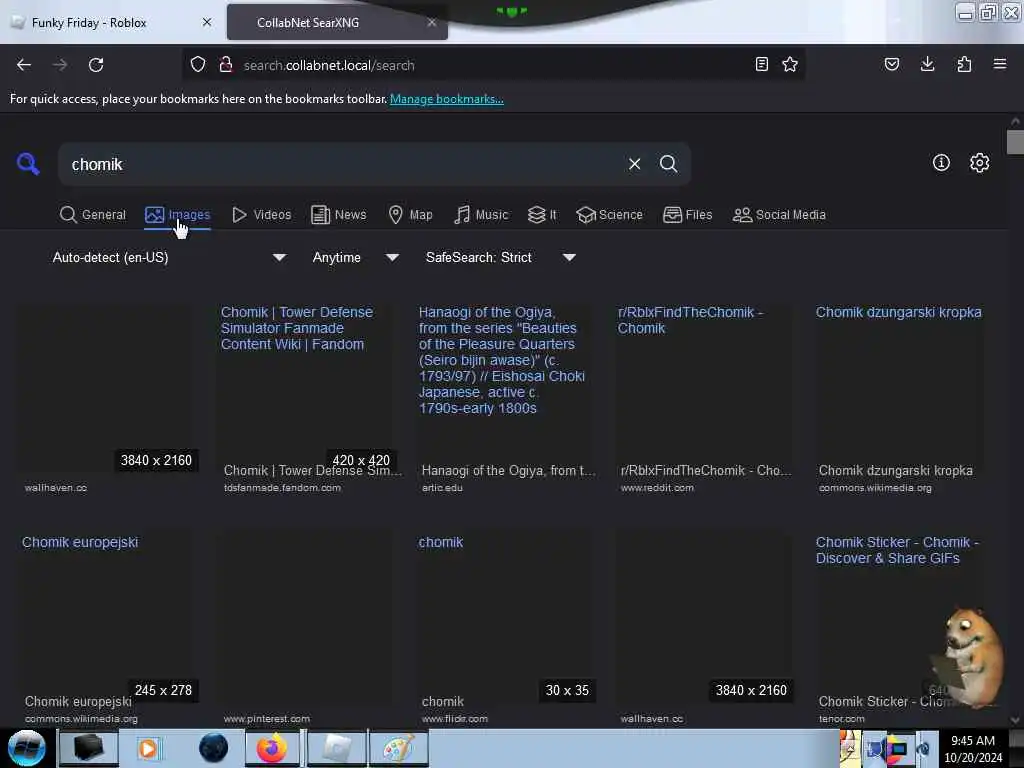Switch to the Videos search category

(261, 215)
